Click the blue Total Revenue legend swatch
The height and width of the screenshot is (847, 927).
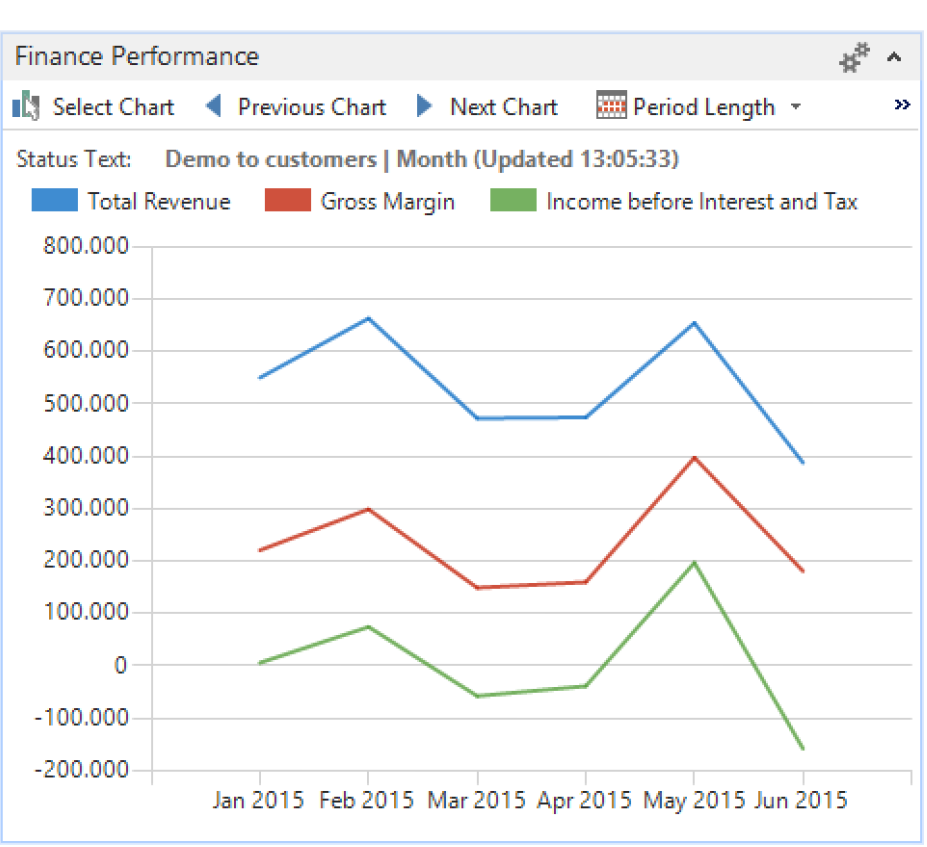[x=54, y=201]
